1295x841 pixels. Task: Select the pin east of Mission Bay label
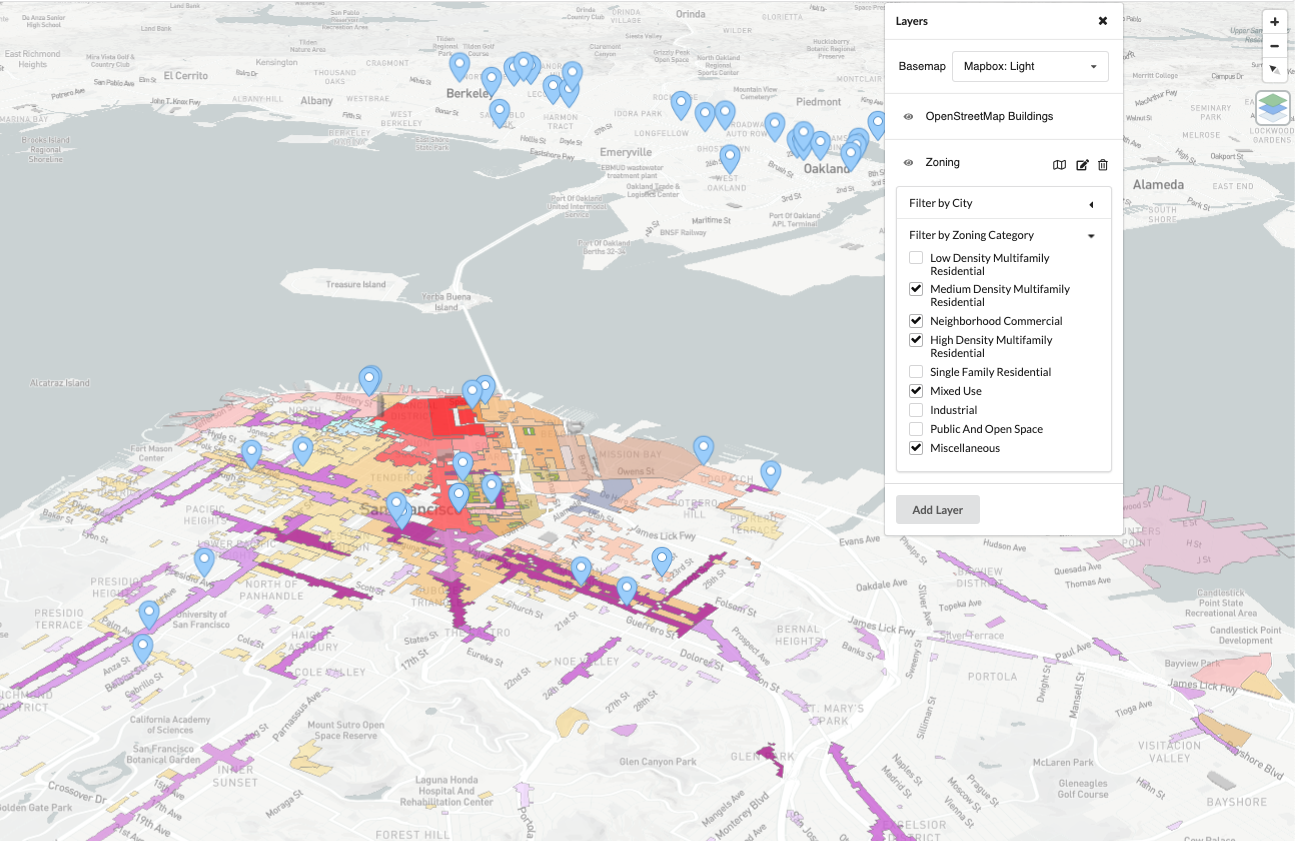704,449
